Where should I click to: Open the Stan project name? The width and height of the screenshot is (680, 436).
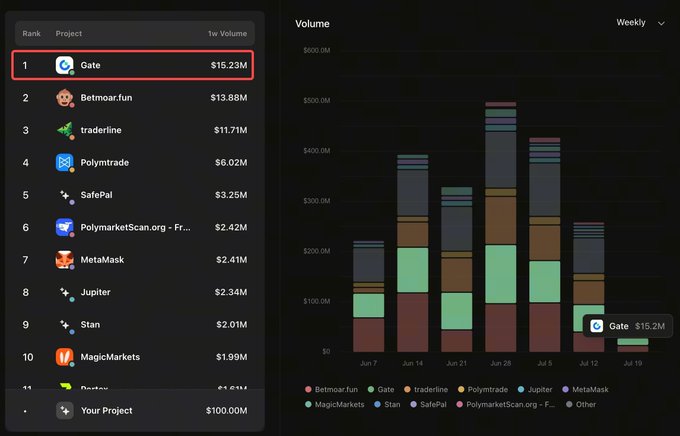pos(90,325)
